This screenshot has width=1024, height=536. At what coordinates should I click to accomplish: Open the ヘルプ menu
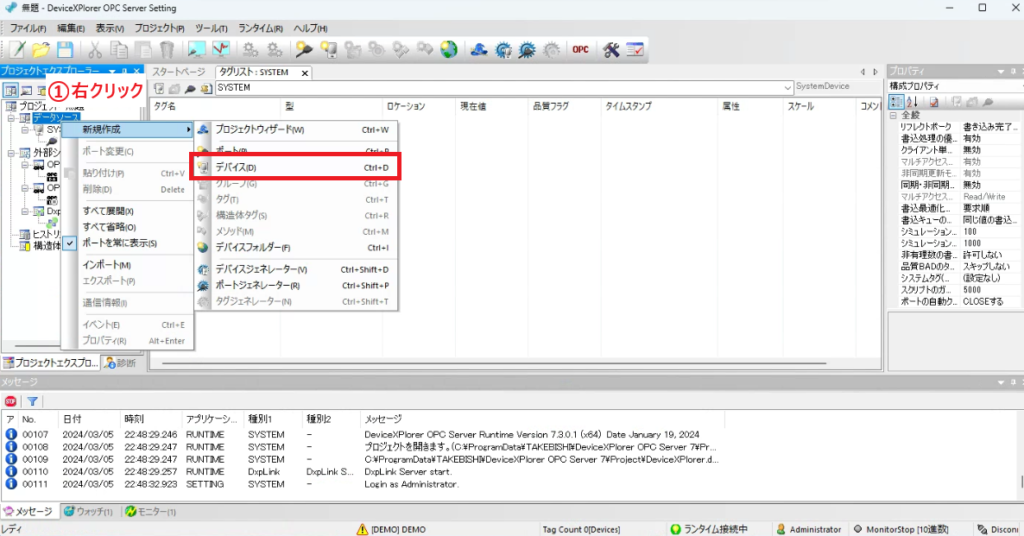310,29
